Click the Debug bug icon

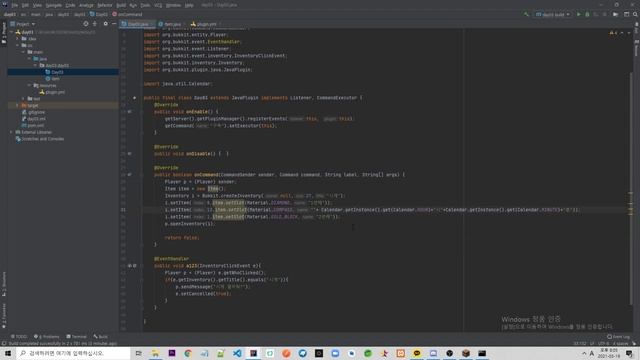tap(587, 14)
